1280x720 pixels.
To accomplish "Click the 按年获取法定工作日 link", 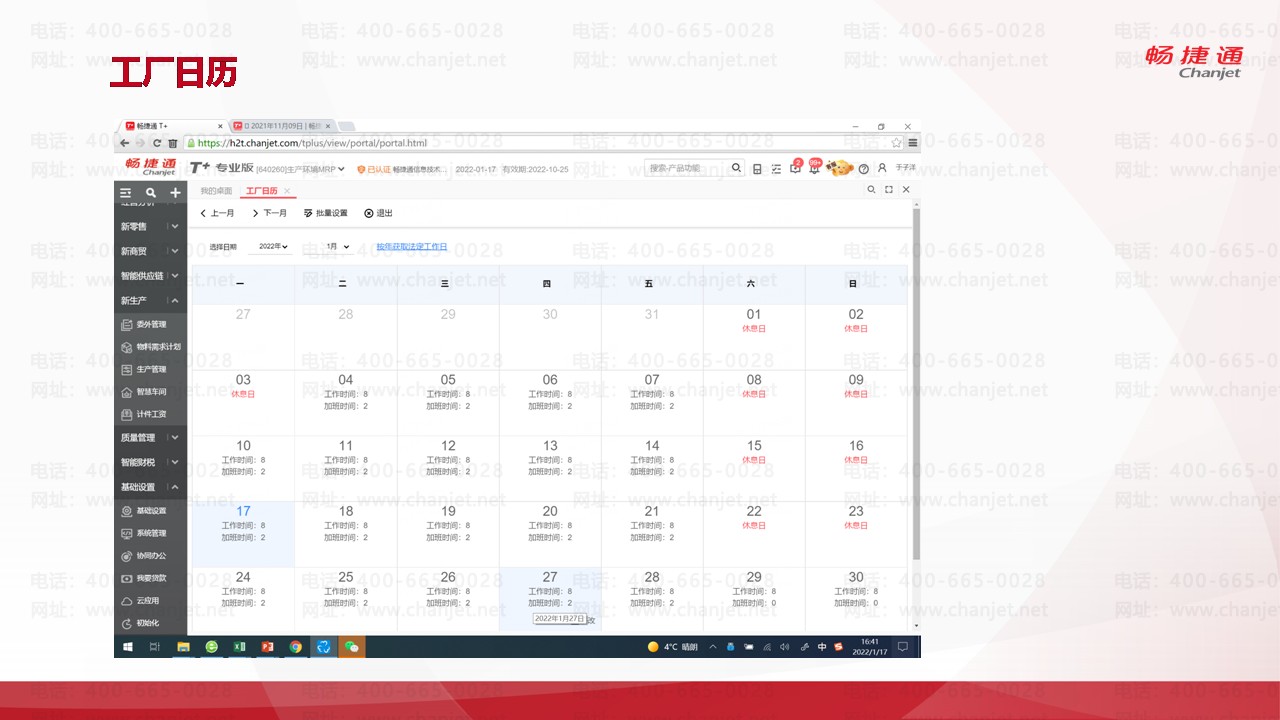I will click(412, 246).
